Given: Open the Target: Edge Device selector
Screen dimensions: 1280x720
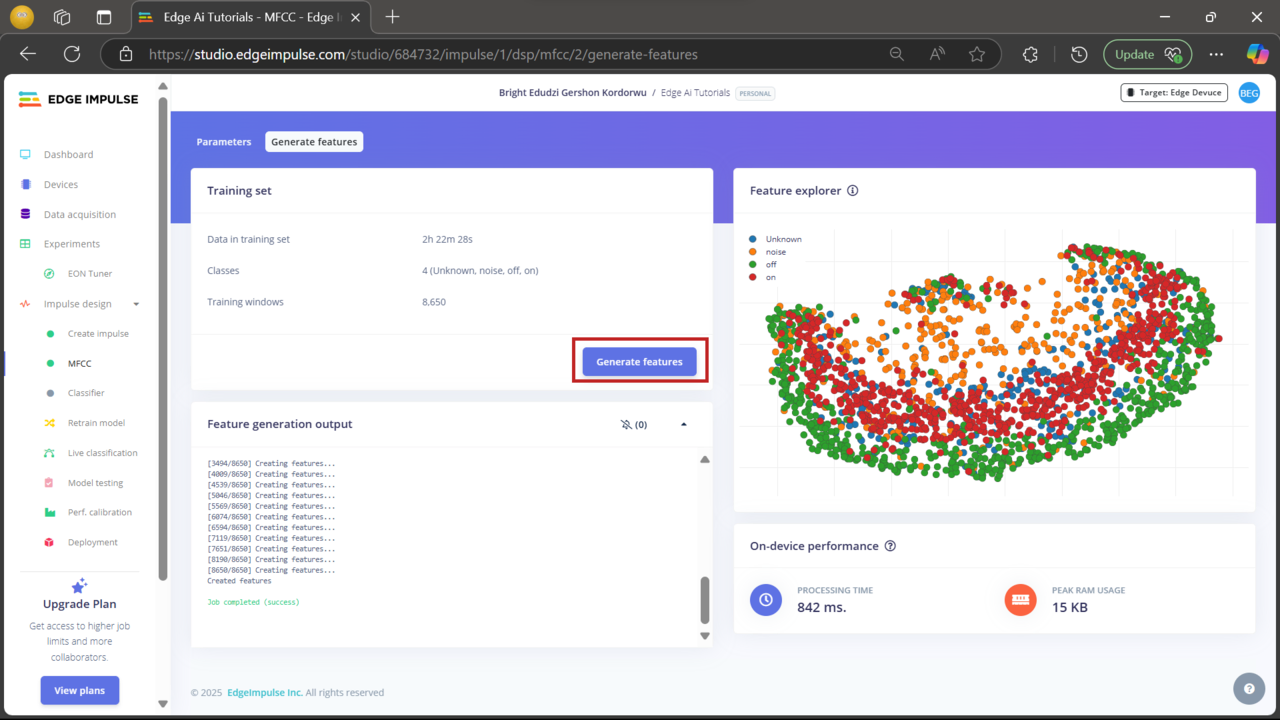Looking at the screenshot, I should point(1174,93).
